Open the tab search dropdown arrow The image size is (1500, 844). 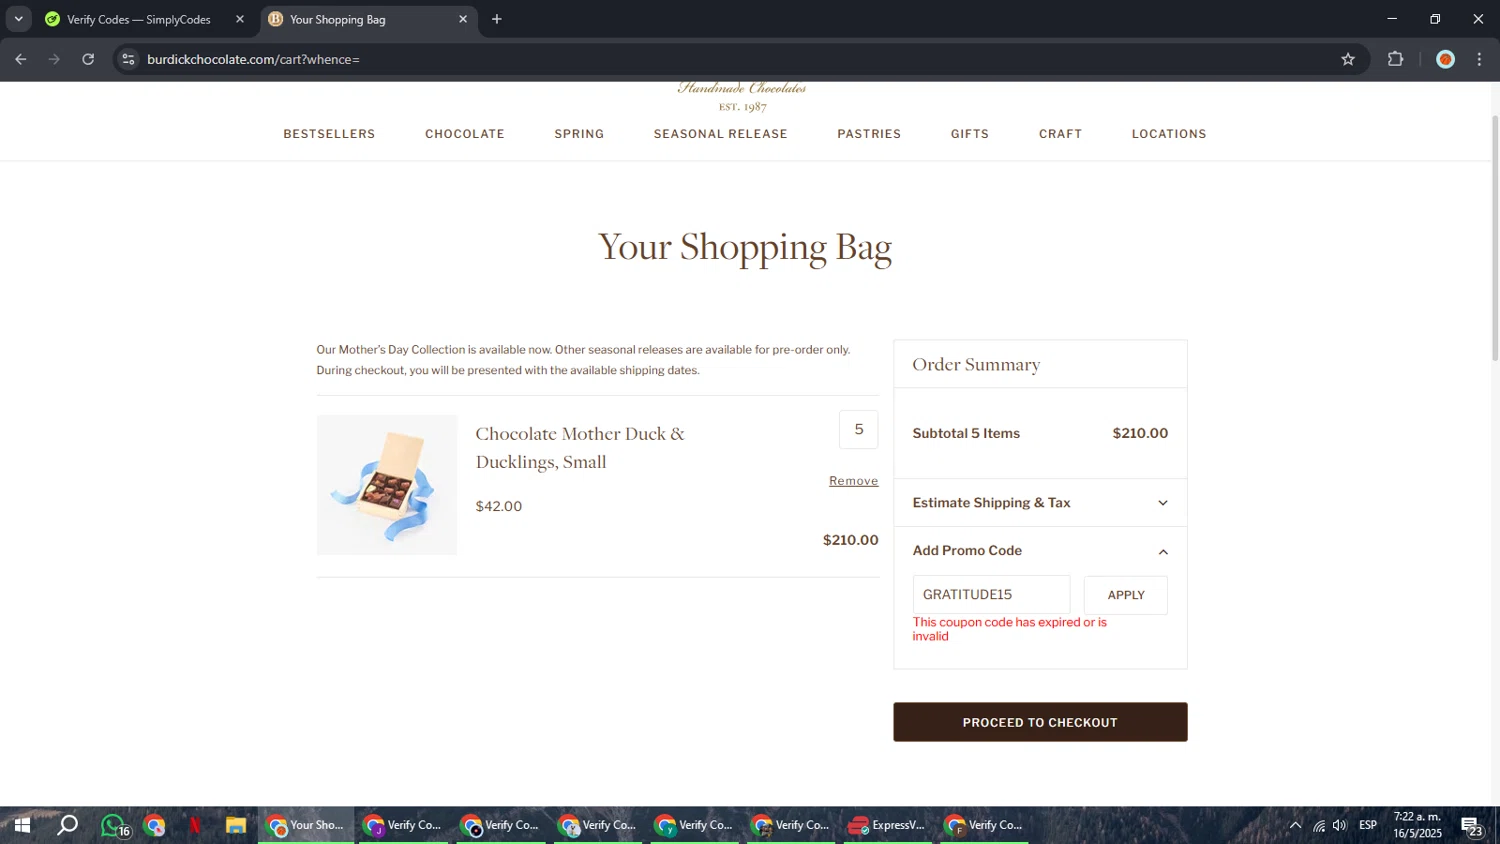tap(18, 19)
